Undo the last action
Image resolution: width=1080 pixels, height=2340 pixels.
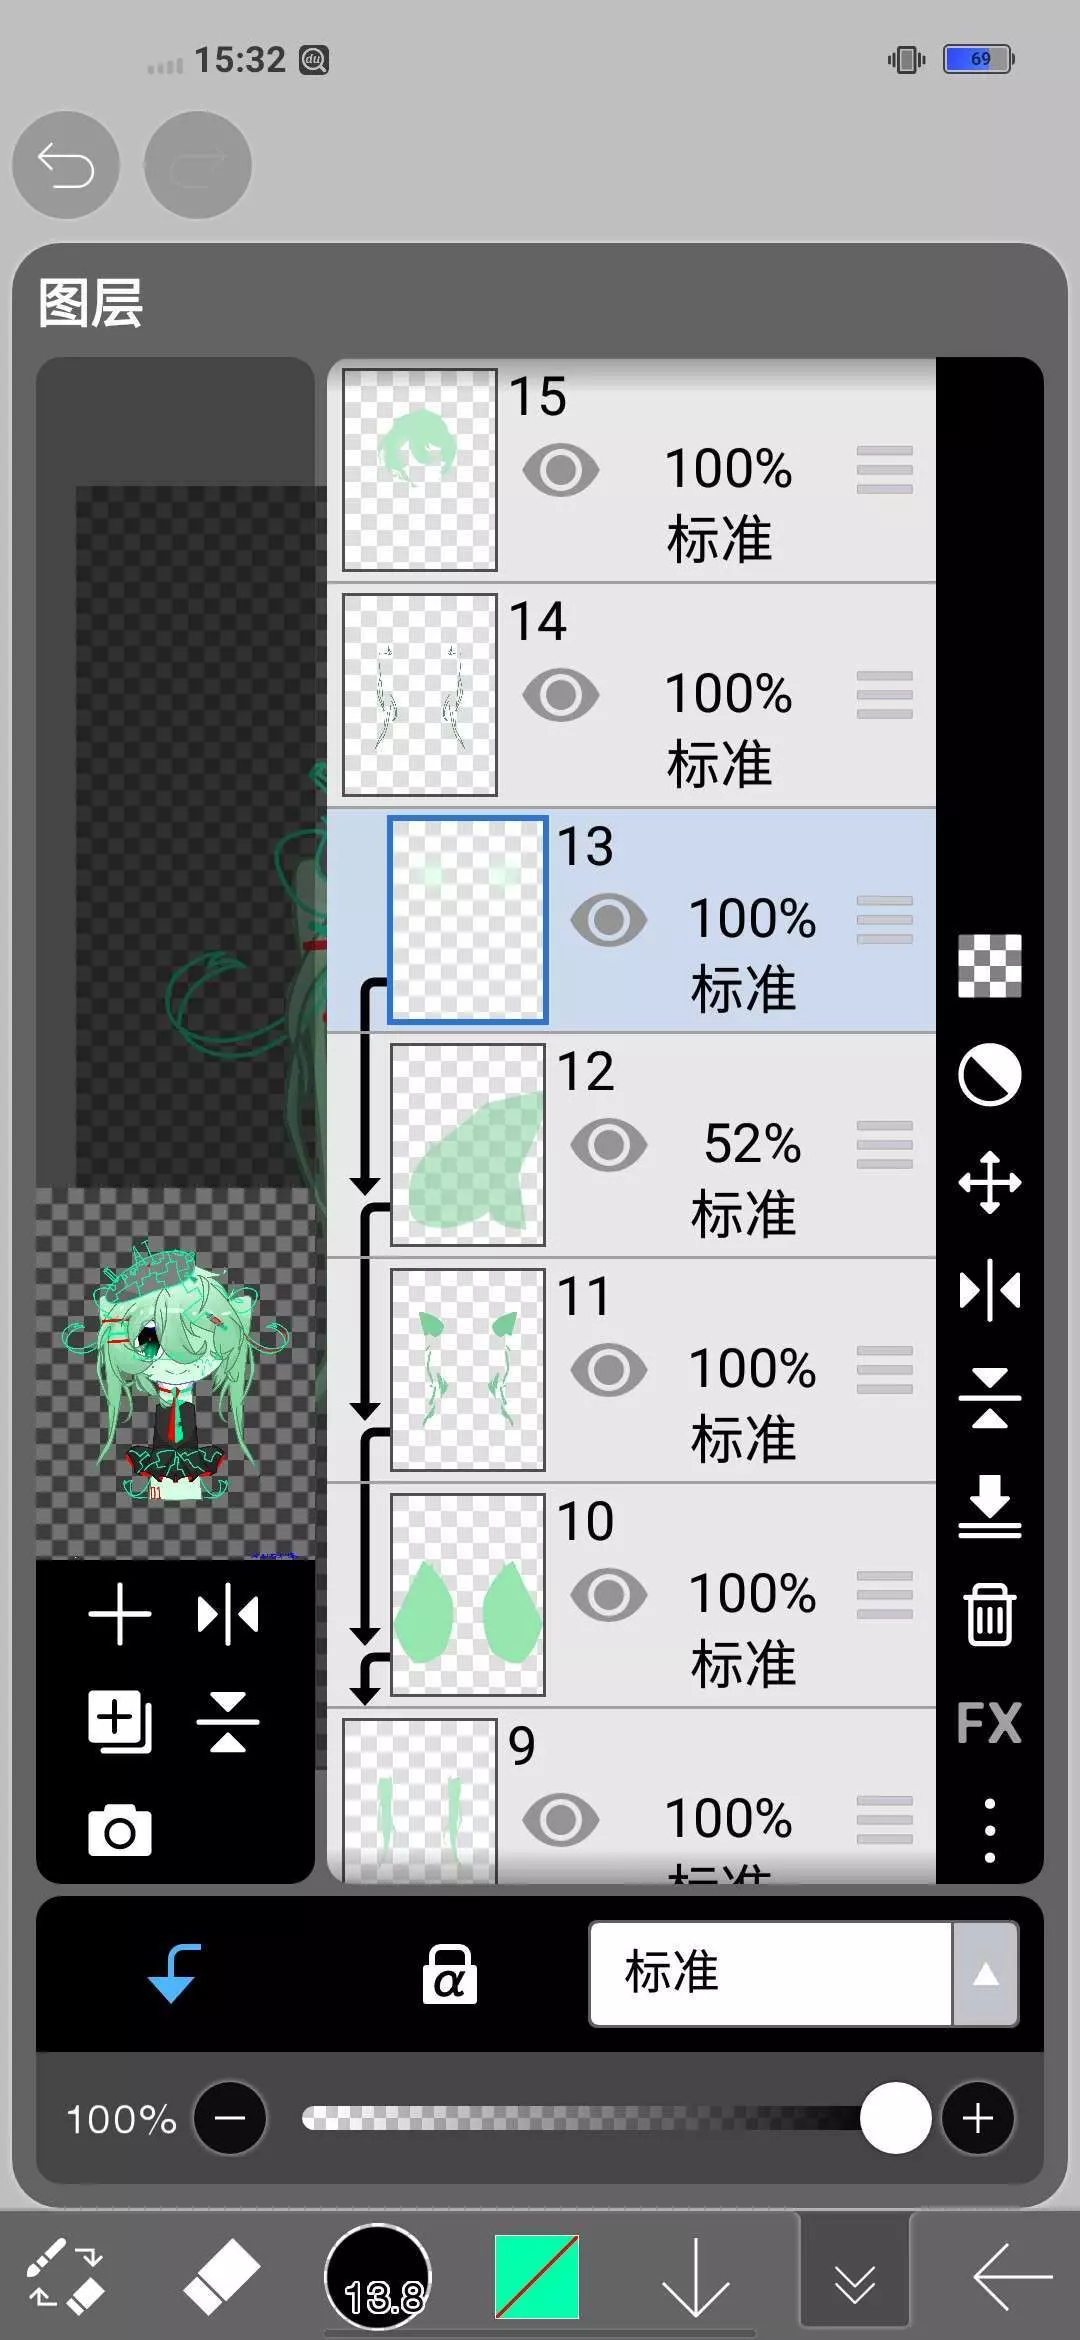pos(66,165)
